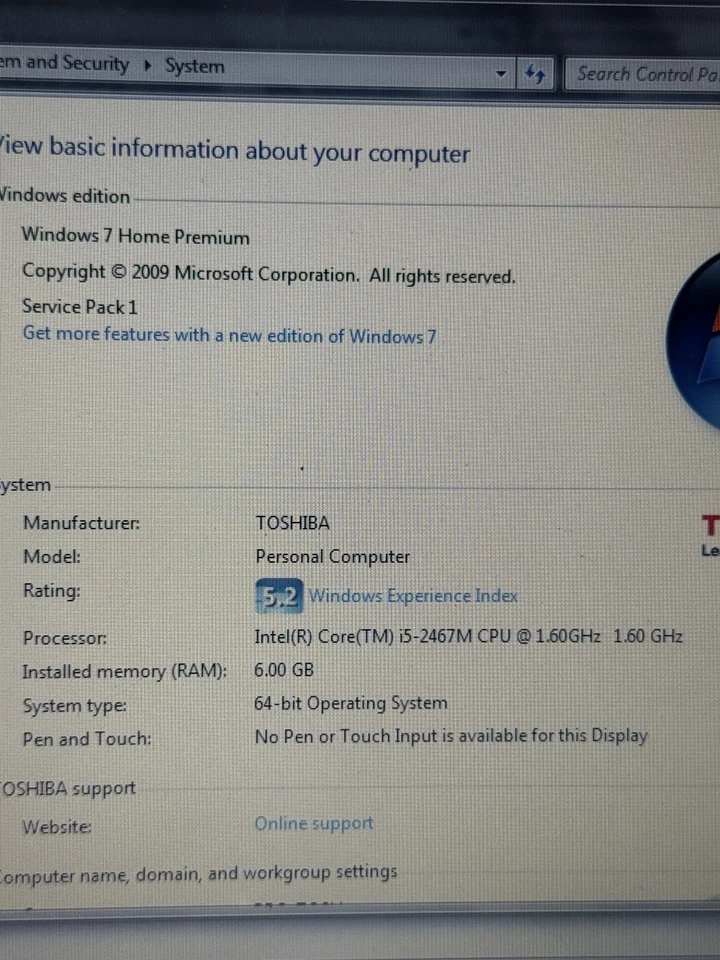Click 'Computer name, domain, and workgroup settings' heading

tap(198, 873)
